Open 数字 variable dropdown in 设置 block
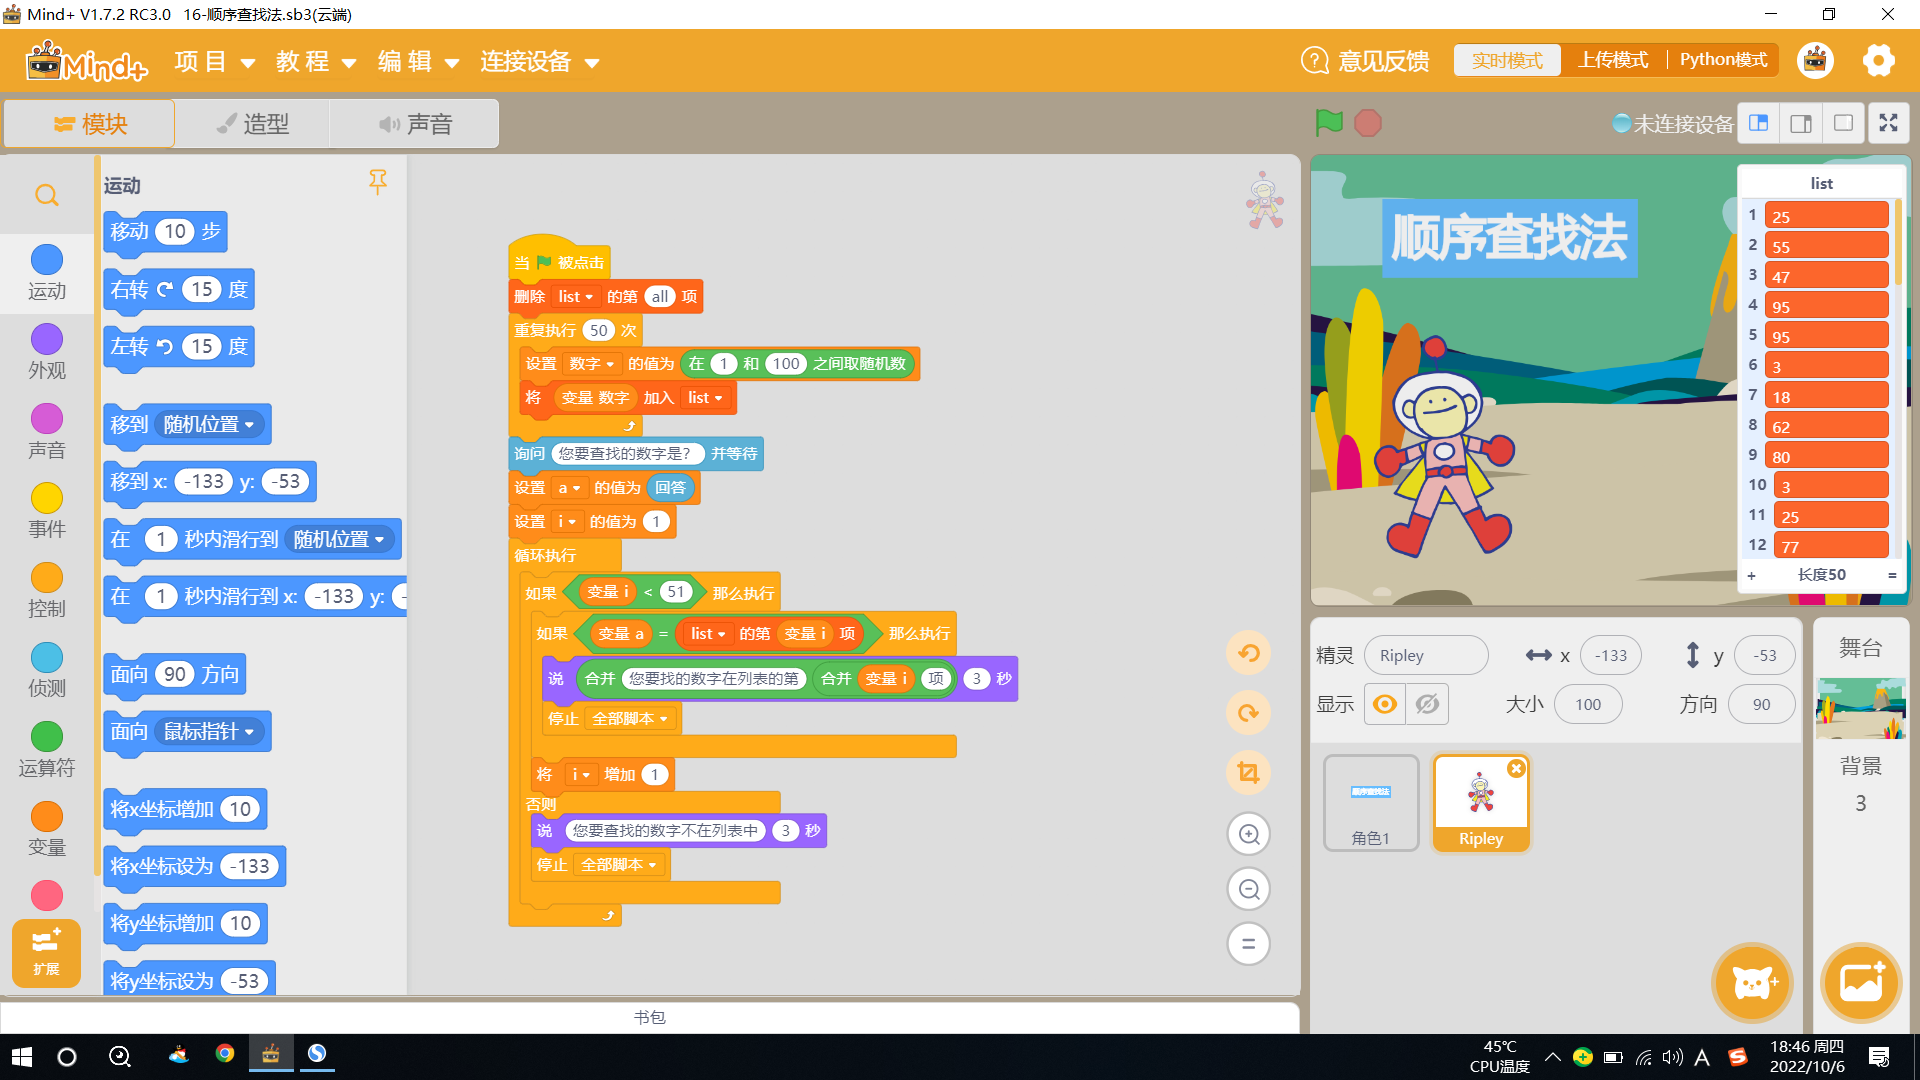The image size is (1920, 1080). point(591,364)
